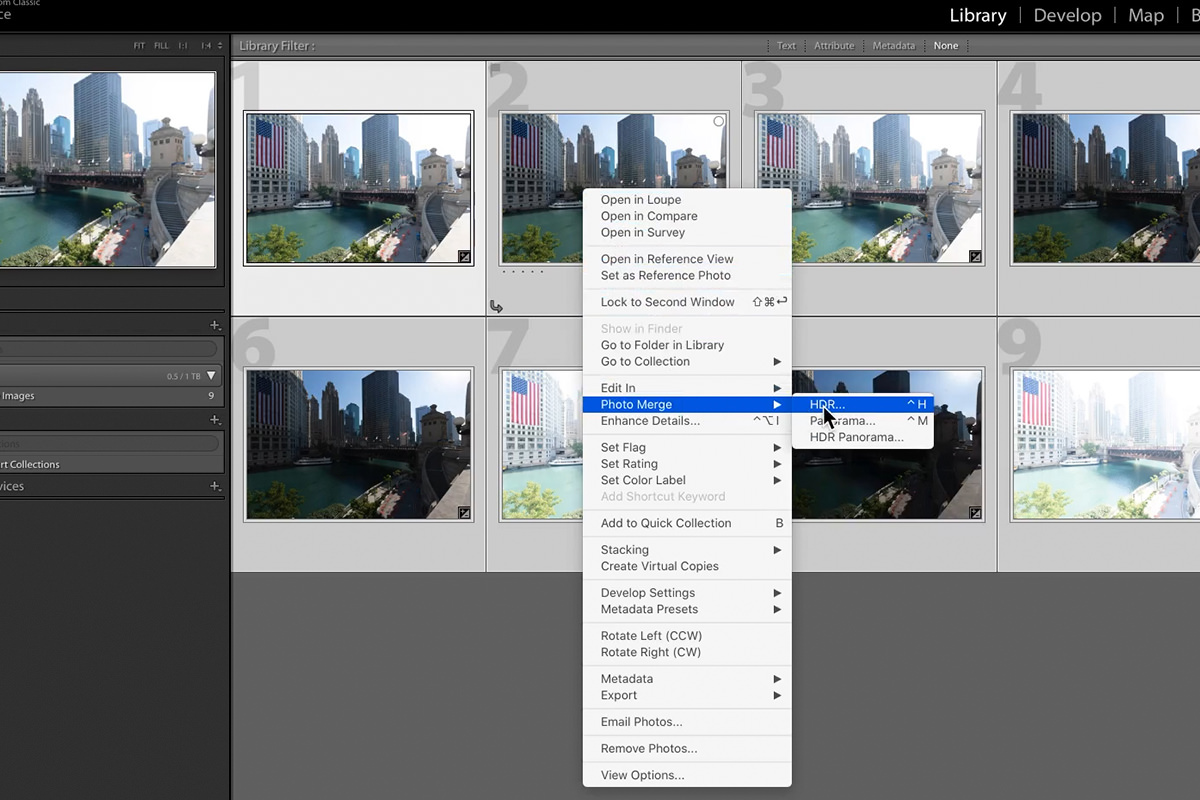The width and height of the screenshot is (1200, 800).
Task: Click the develop adjustments badge on photo 3
Action: click(x=975, y=257)
